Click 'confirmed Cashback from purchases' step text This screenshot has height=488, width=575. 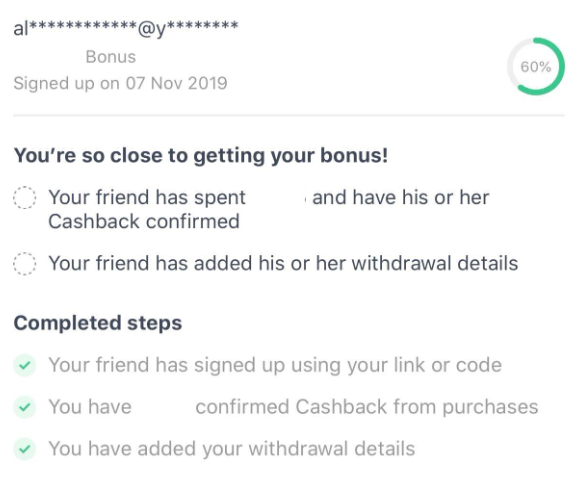367,407
